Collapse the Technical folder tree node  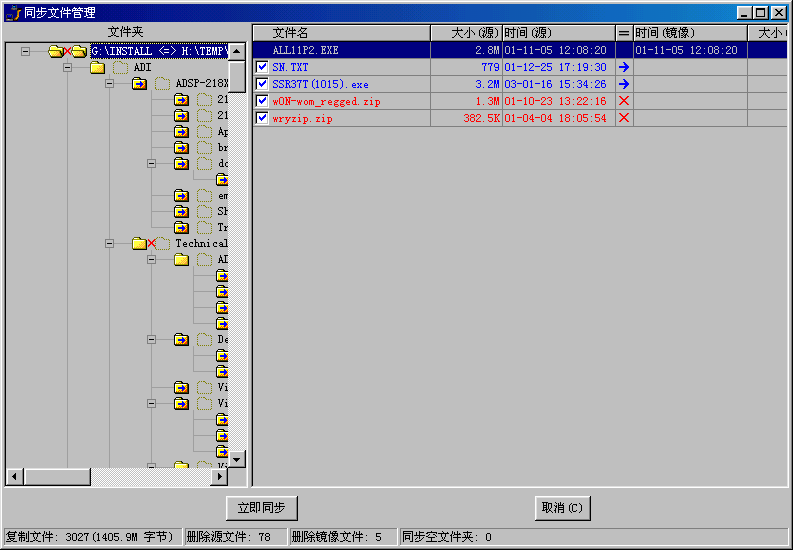click(x=109, y=243)
